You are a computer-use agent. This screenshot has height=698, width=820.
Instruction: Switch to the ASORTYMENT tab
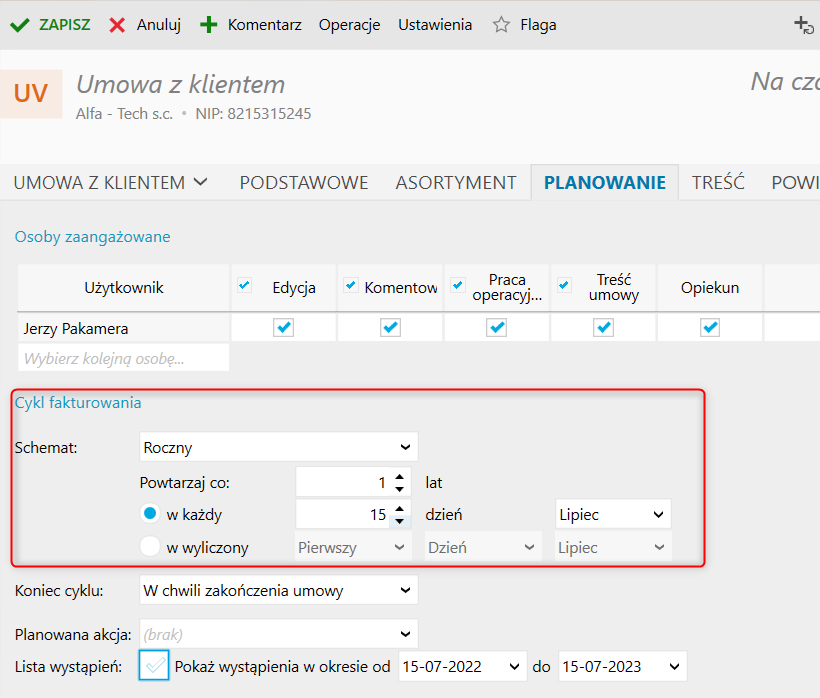[456, 182]
